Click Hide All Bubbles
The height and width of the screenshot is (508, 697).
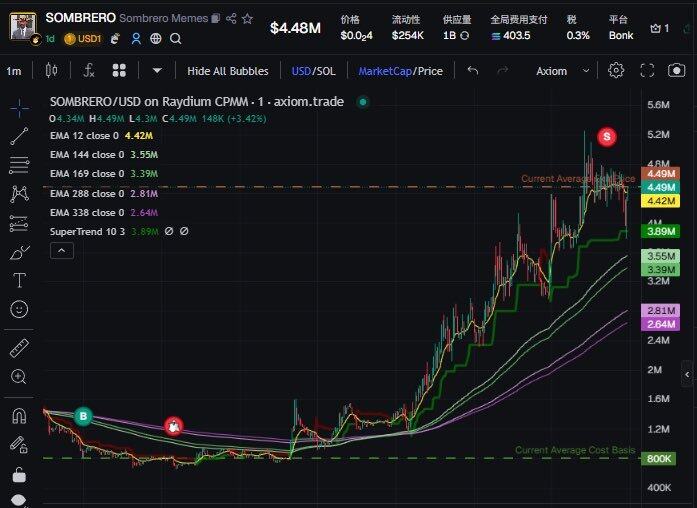[227, 71]
